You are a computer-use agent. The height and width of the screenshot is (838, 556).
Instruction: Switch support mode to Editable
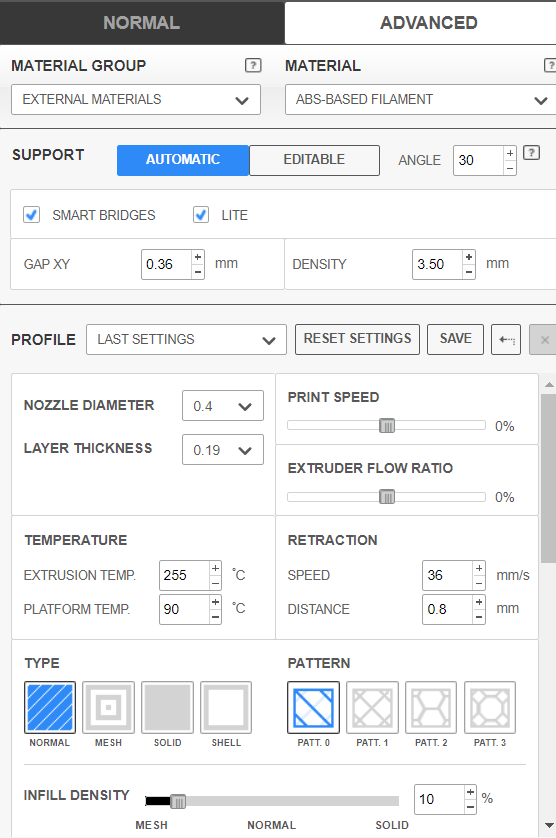314,160
